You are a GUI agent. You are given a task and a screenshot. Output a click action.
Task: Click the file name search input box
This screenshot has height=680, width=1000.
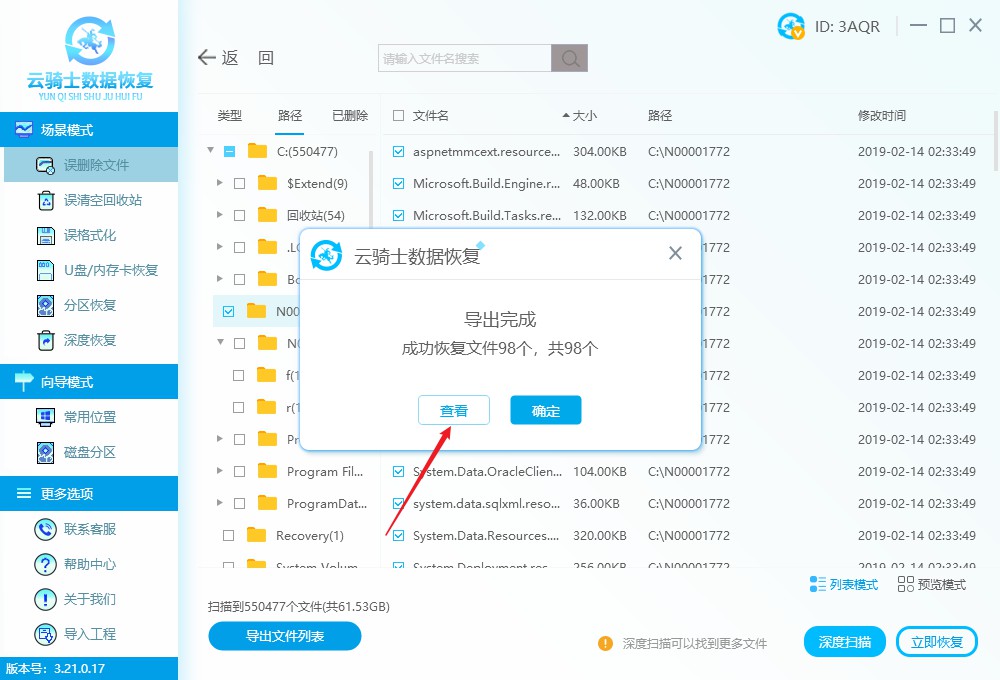463,57
